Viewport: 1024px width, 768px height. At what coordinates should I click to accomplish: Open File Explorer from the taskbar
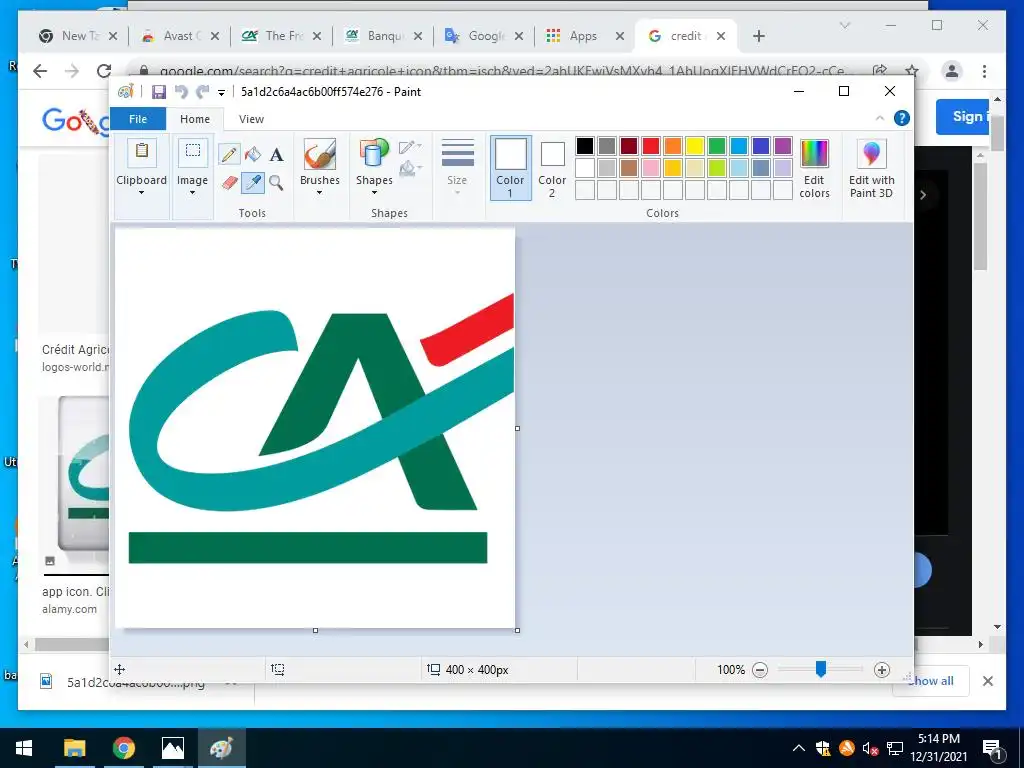coord(74,748)
